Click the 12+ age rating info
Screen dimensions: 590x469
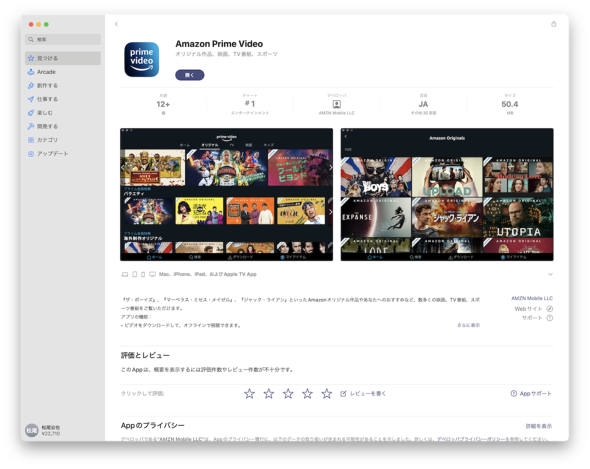pyautogui.click(x=163, y=104)
